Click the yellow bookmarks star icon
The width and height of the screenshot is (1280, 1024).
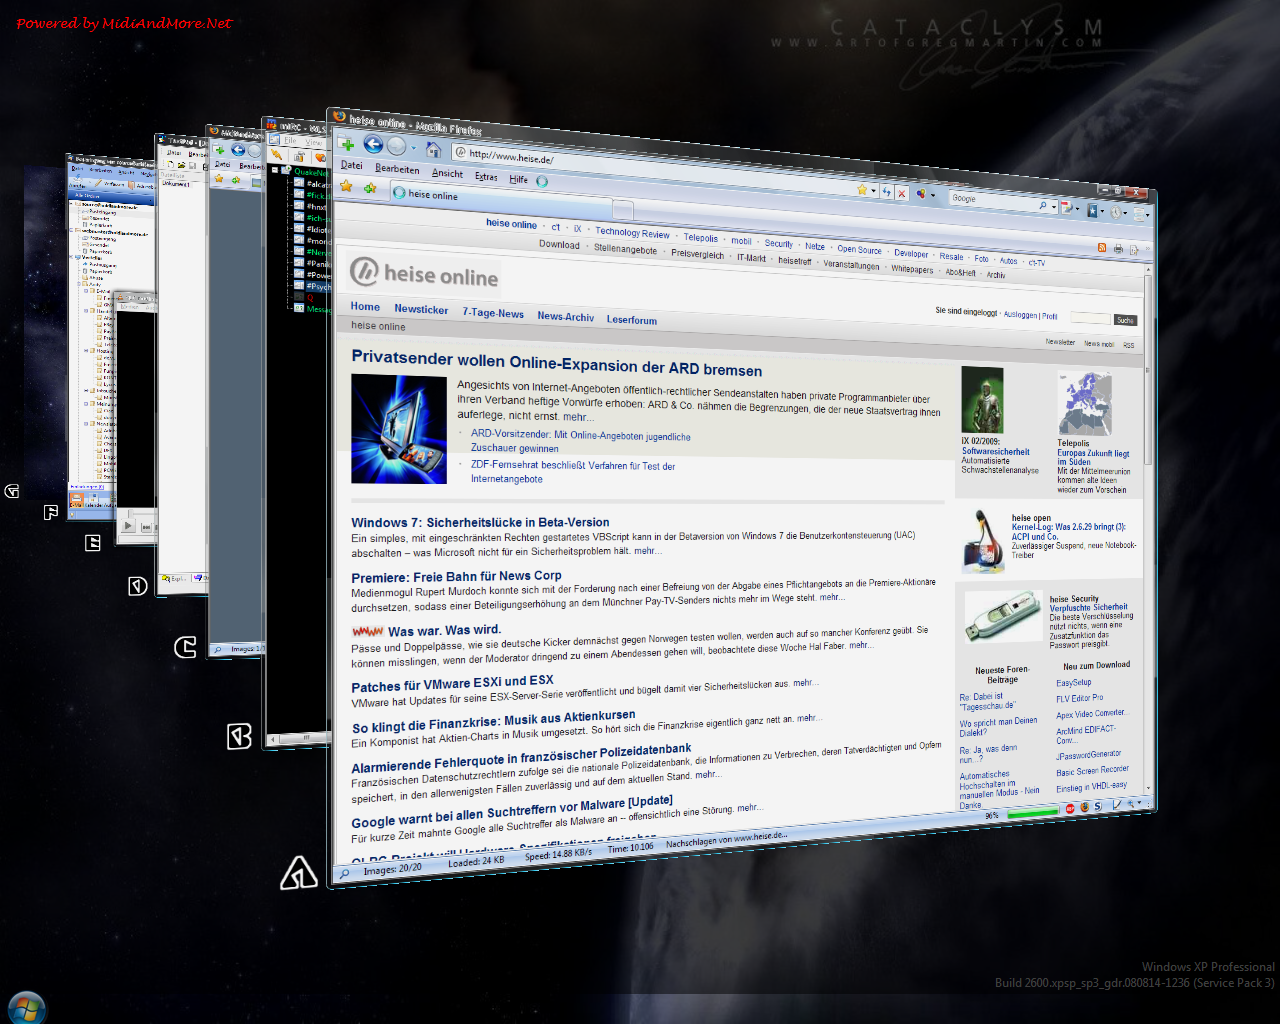[x=346, y=186]
